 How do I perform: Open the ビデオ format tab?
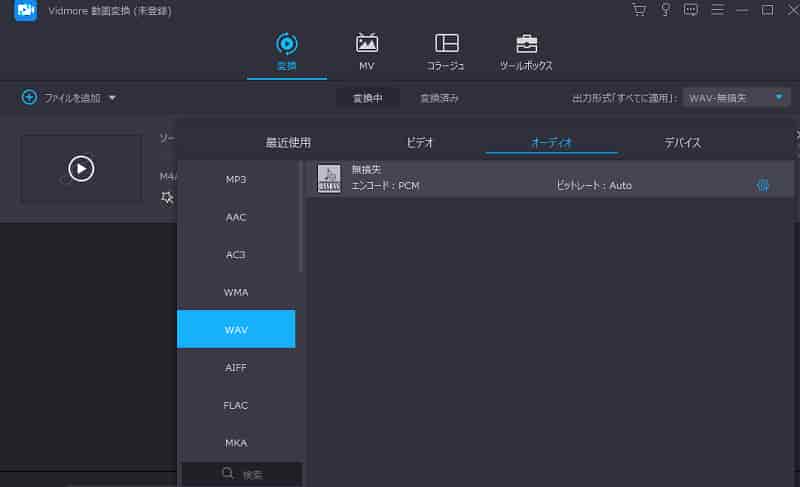click(x=419, y=143)
